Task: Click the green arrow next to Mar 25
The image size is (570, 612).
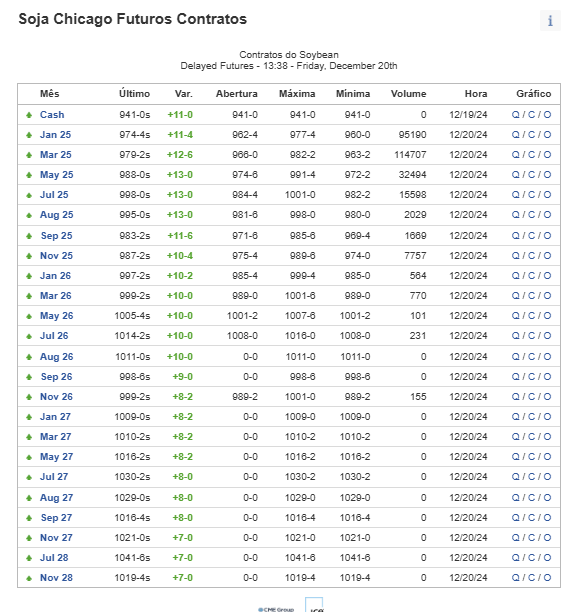Action: [29, 155]
